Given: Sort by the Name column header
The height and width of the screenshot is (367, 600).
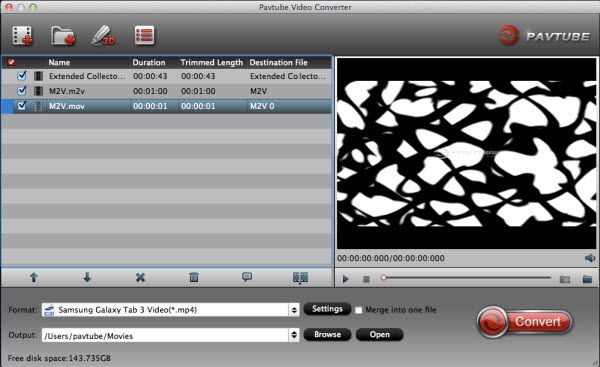Looking at the screenshot, I should pos(59,62).
